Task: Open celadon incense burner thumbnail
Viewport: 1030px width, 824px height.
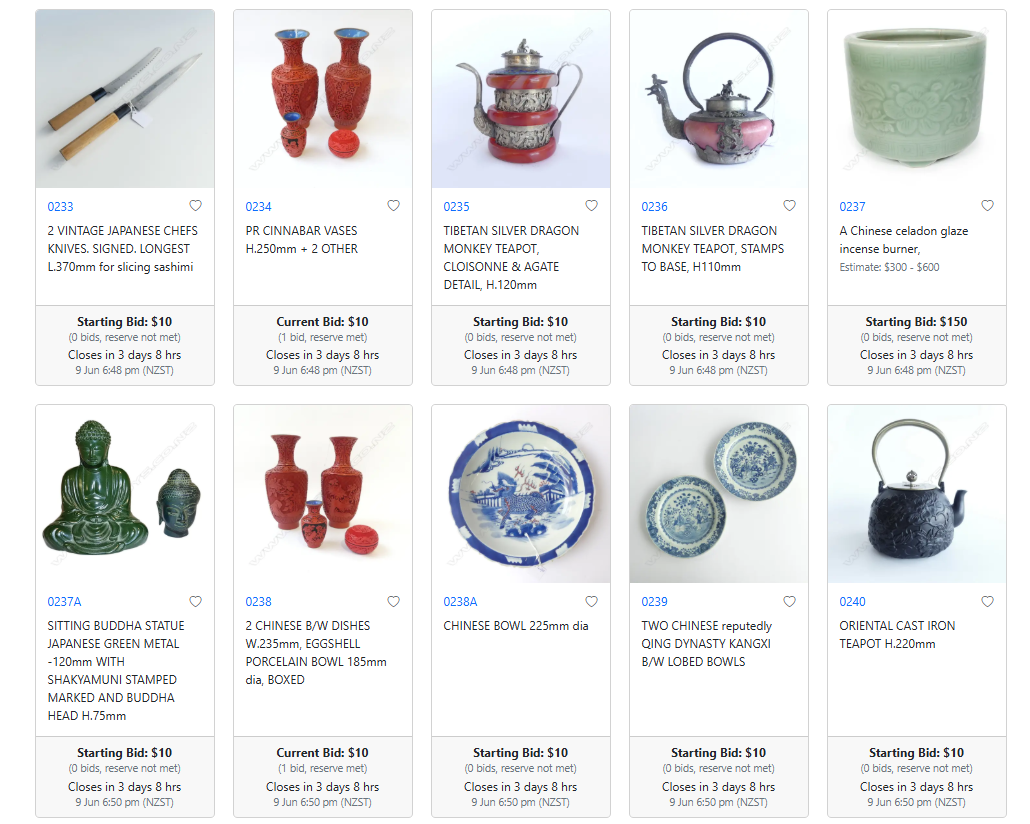Action: 916,99
